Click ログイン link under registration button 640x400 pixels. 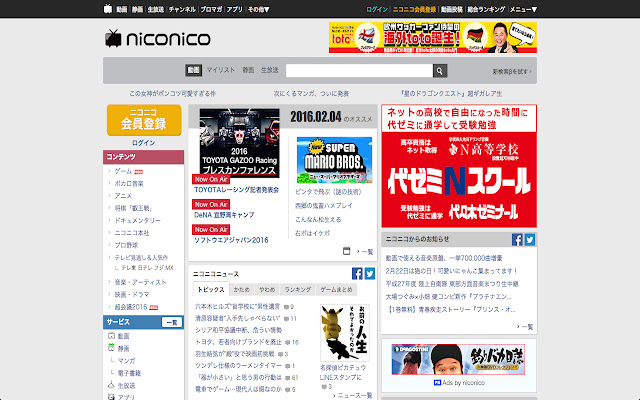pyautogui.click(x=144, y=143)
